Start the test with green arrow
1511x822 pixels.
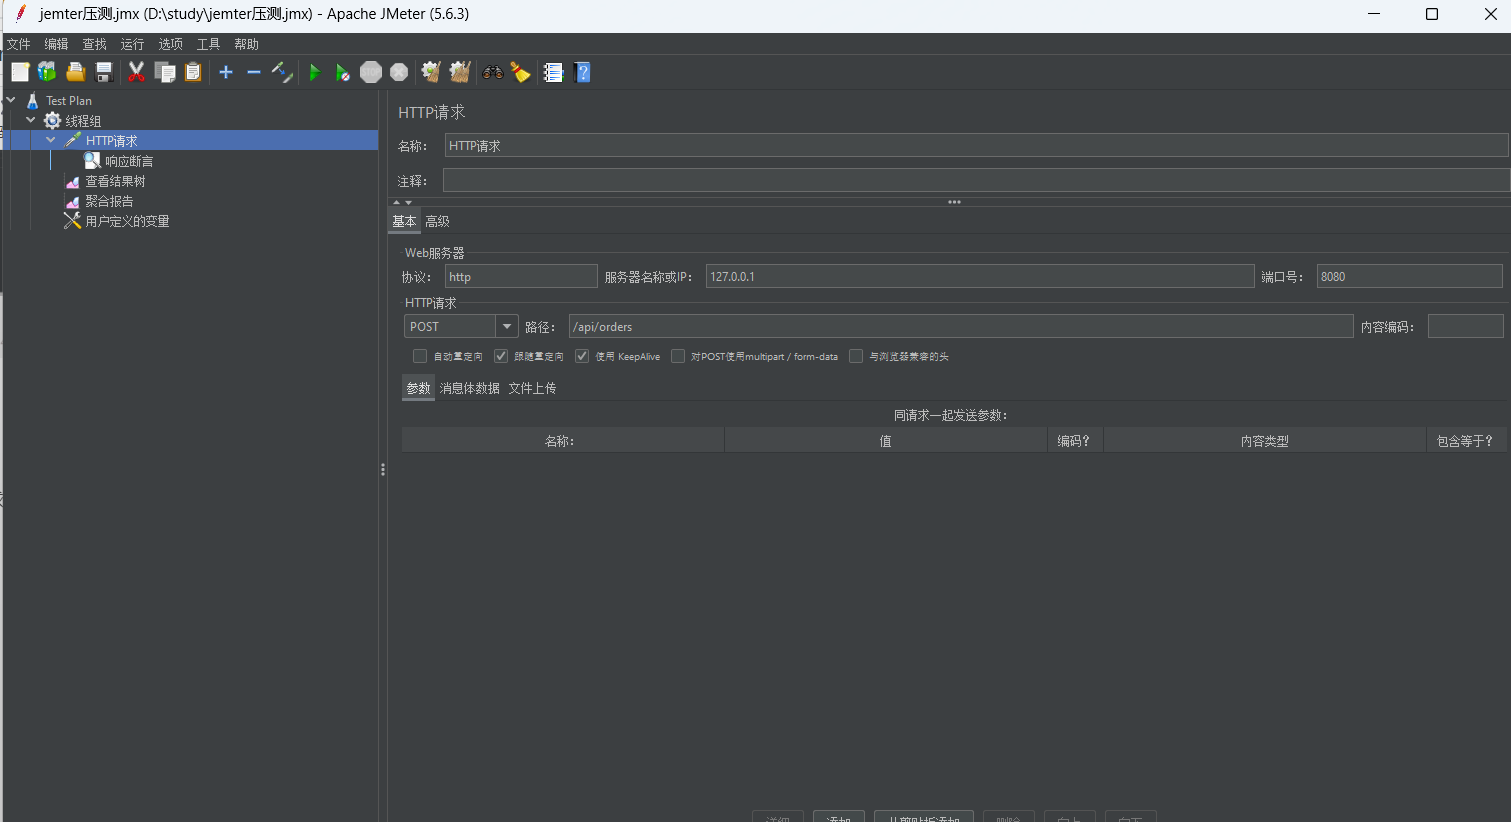(315, 72)
